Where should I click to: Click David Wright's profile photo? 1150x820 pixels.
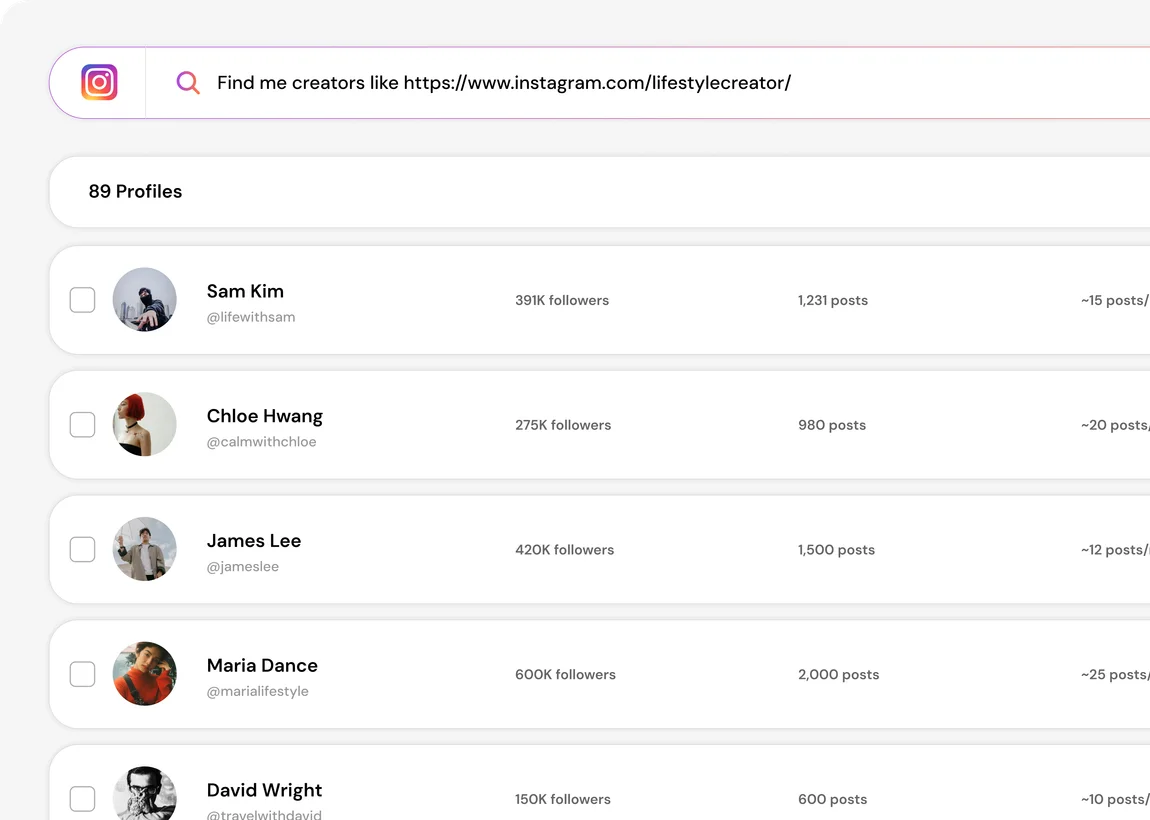point(144,794)
